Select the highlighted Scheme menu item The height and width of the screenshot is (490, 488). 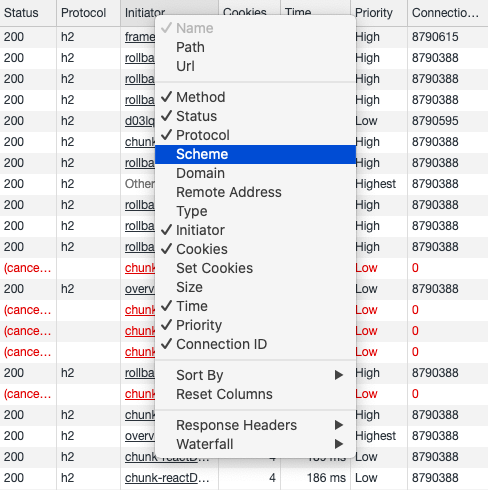tap(255, 154)
